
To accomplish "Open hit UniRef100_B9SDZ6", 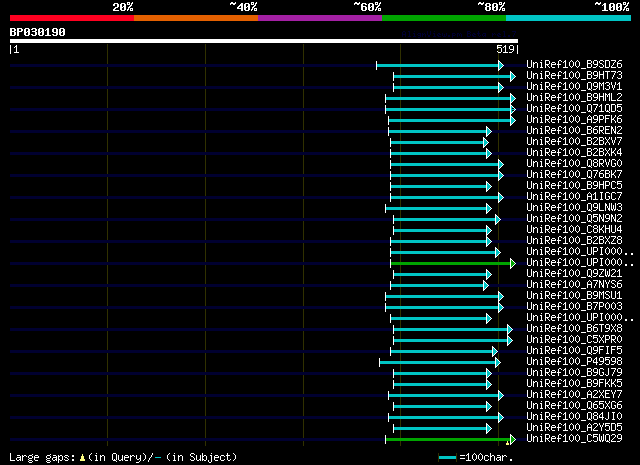I will pyautogui.click(x=574, y=65).
